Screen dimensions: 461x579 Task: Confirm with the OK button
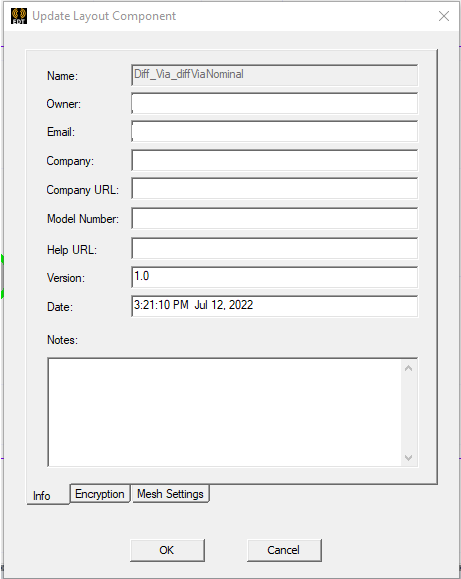(x=167, y=550)
